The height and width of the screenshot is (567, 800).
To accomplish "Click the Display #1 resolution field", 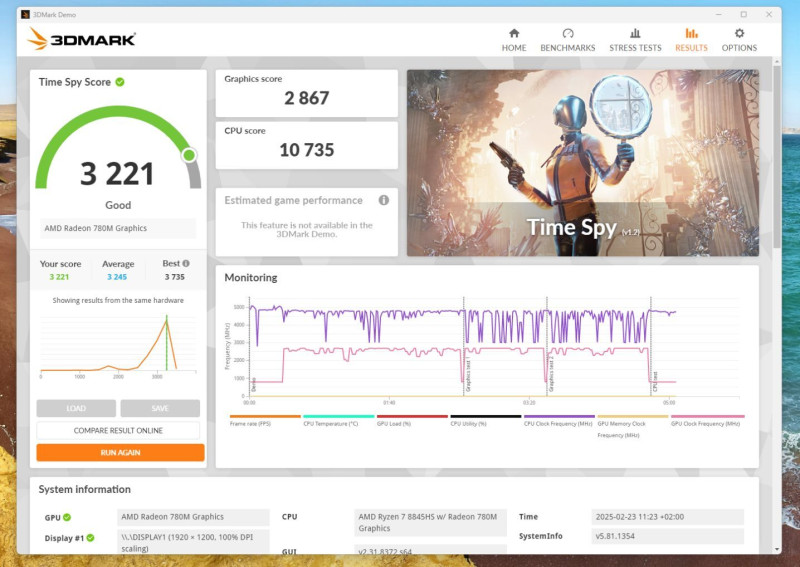I will tap(193, 542).
